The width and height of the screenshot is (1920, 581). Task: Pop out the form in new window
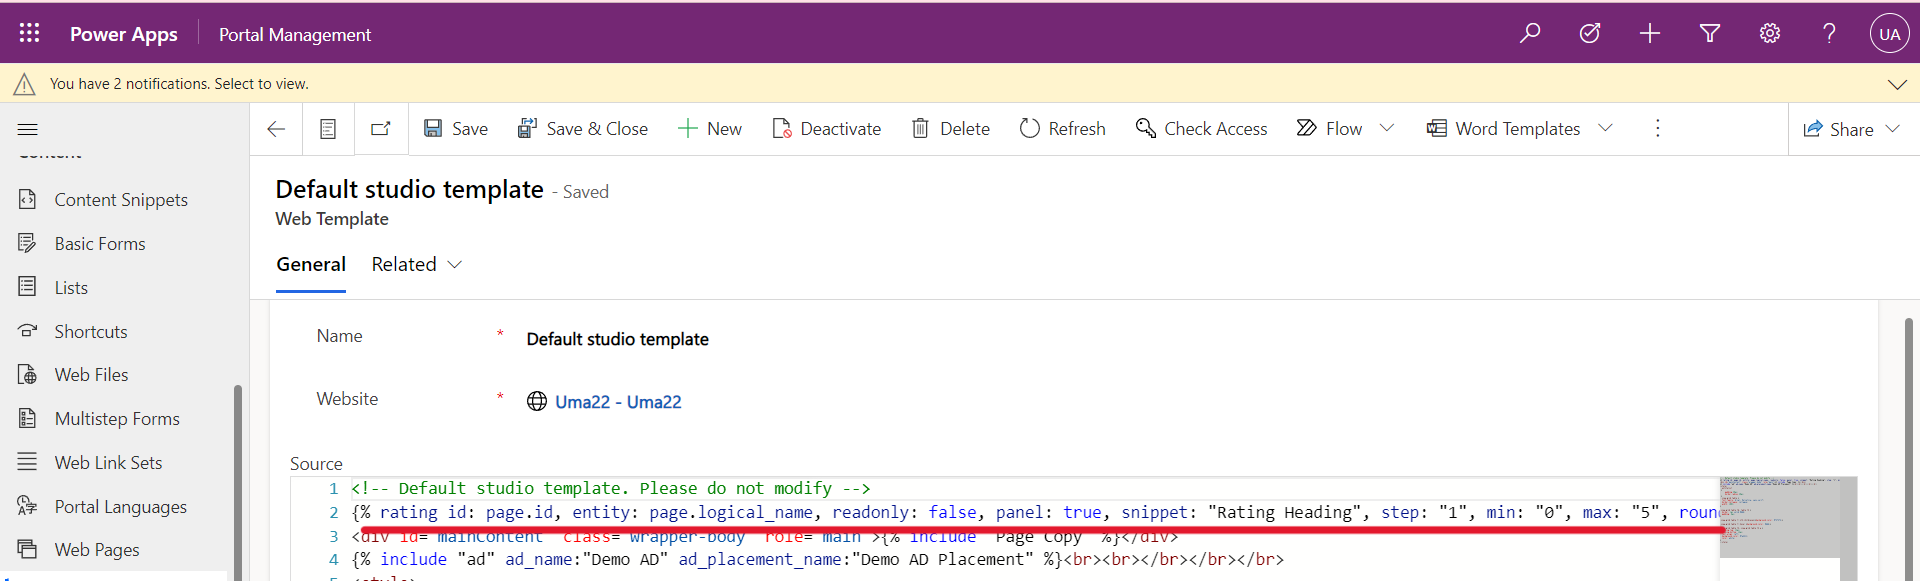click(381, 129)
